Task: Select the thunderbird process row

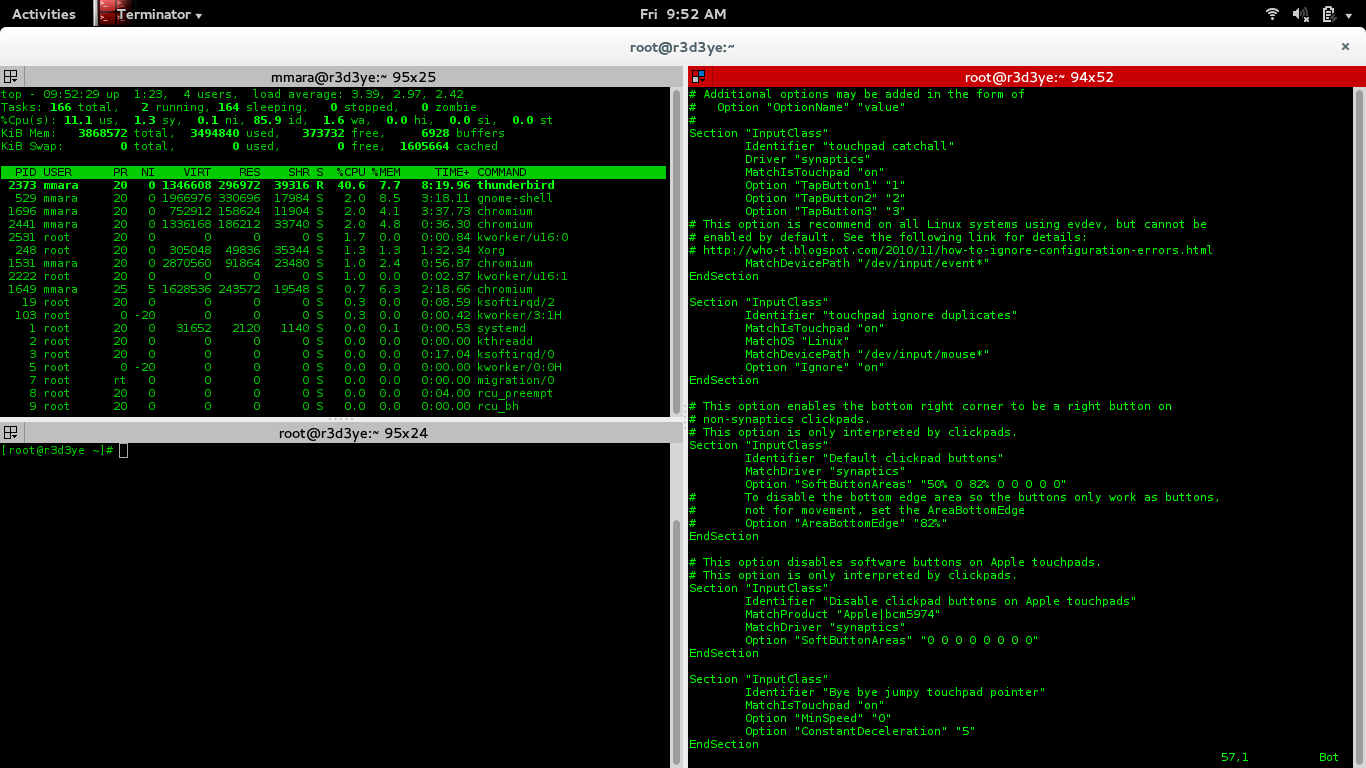Action: click(333, 185)
